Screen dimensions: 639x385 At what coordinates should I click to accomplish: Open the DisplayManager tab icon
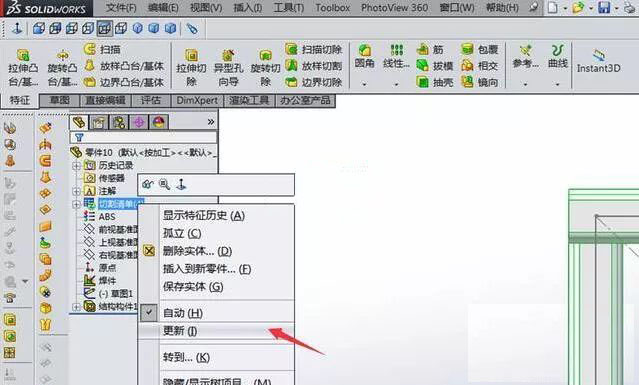[159, 122]
